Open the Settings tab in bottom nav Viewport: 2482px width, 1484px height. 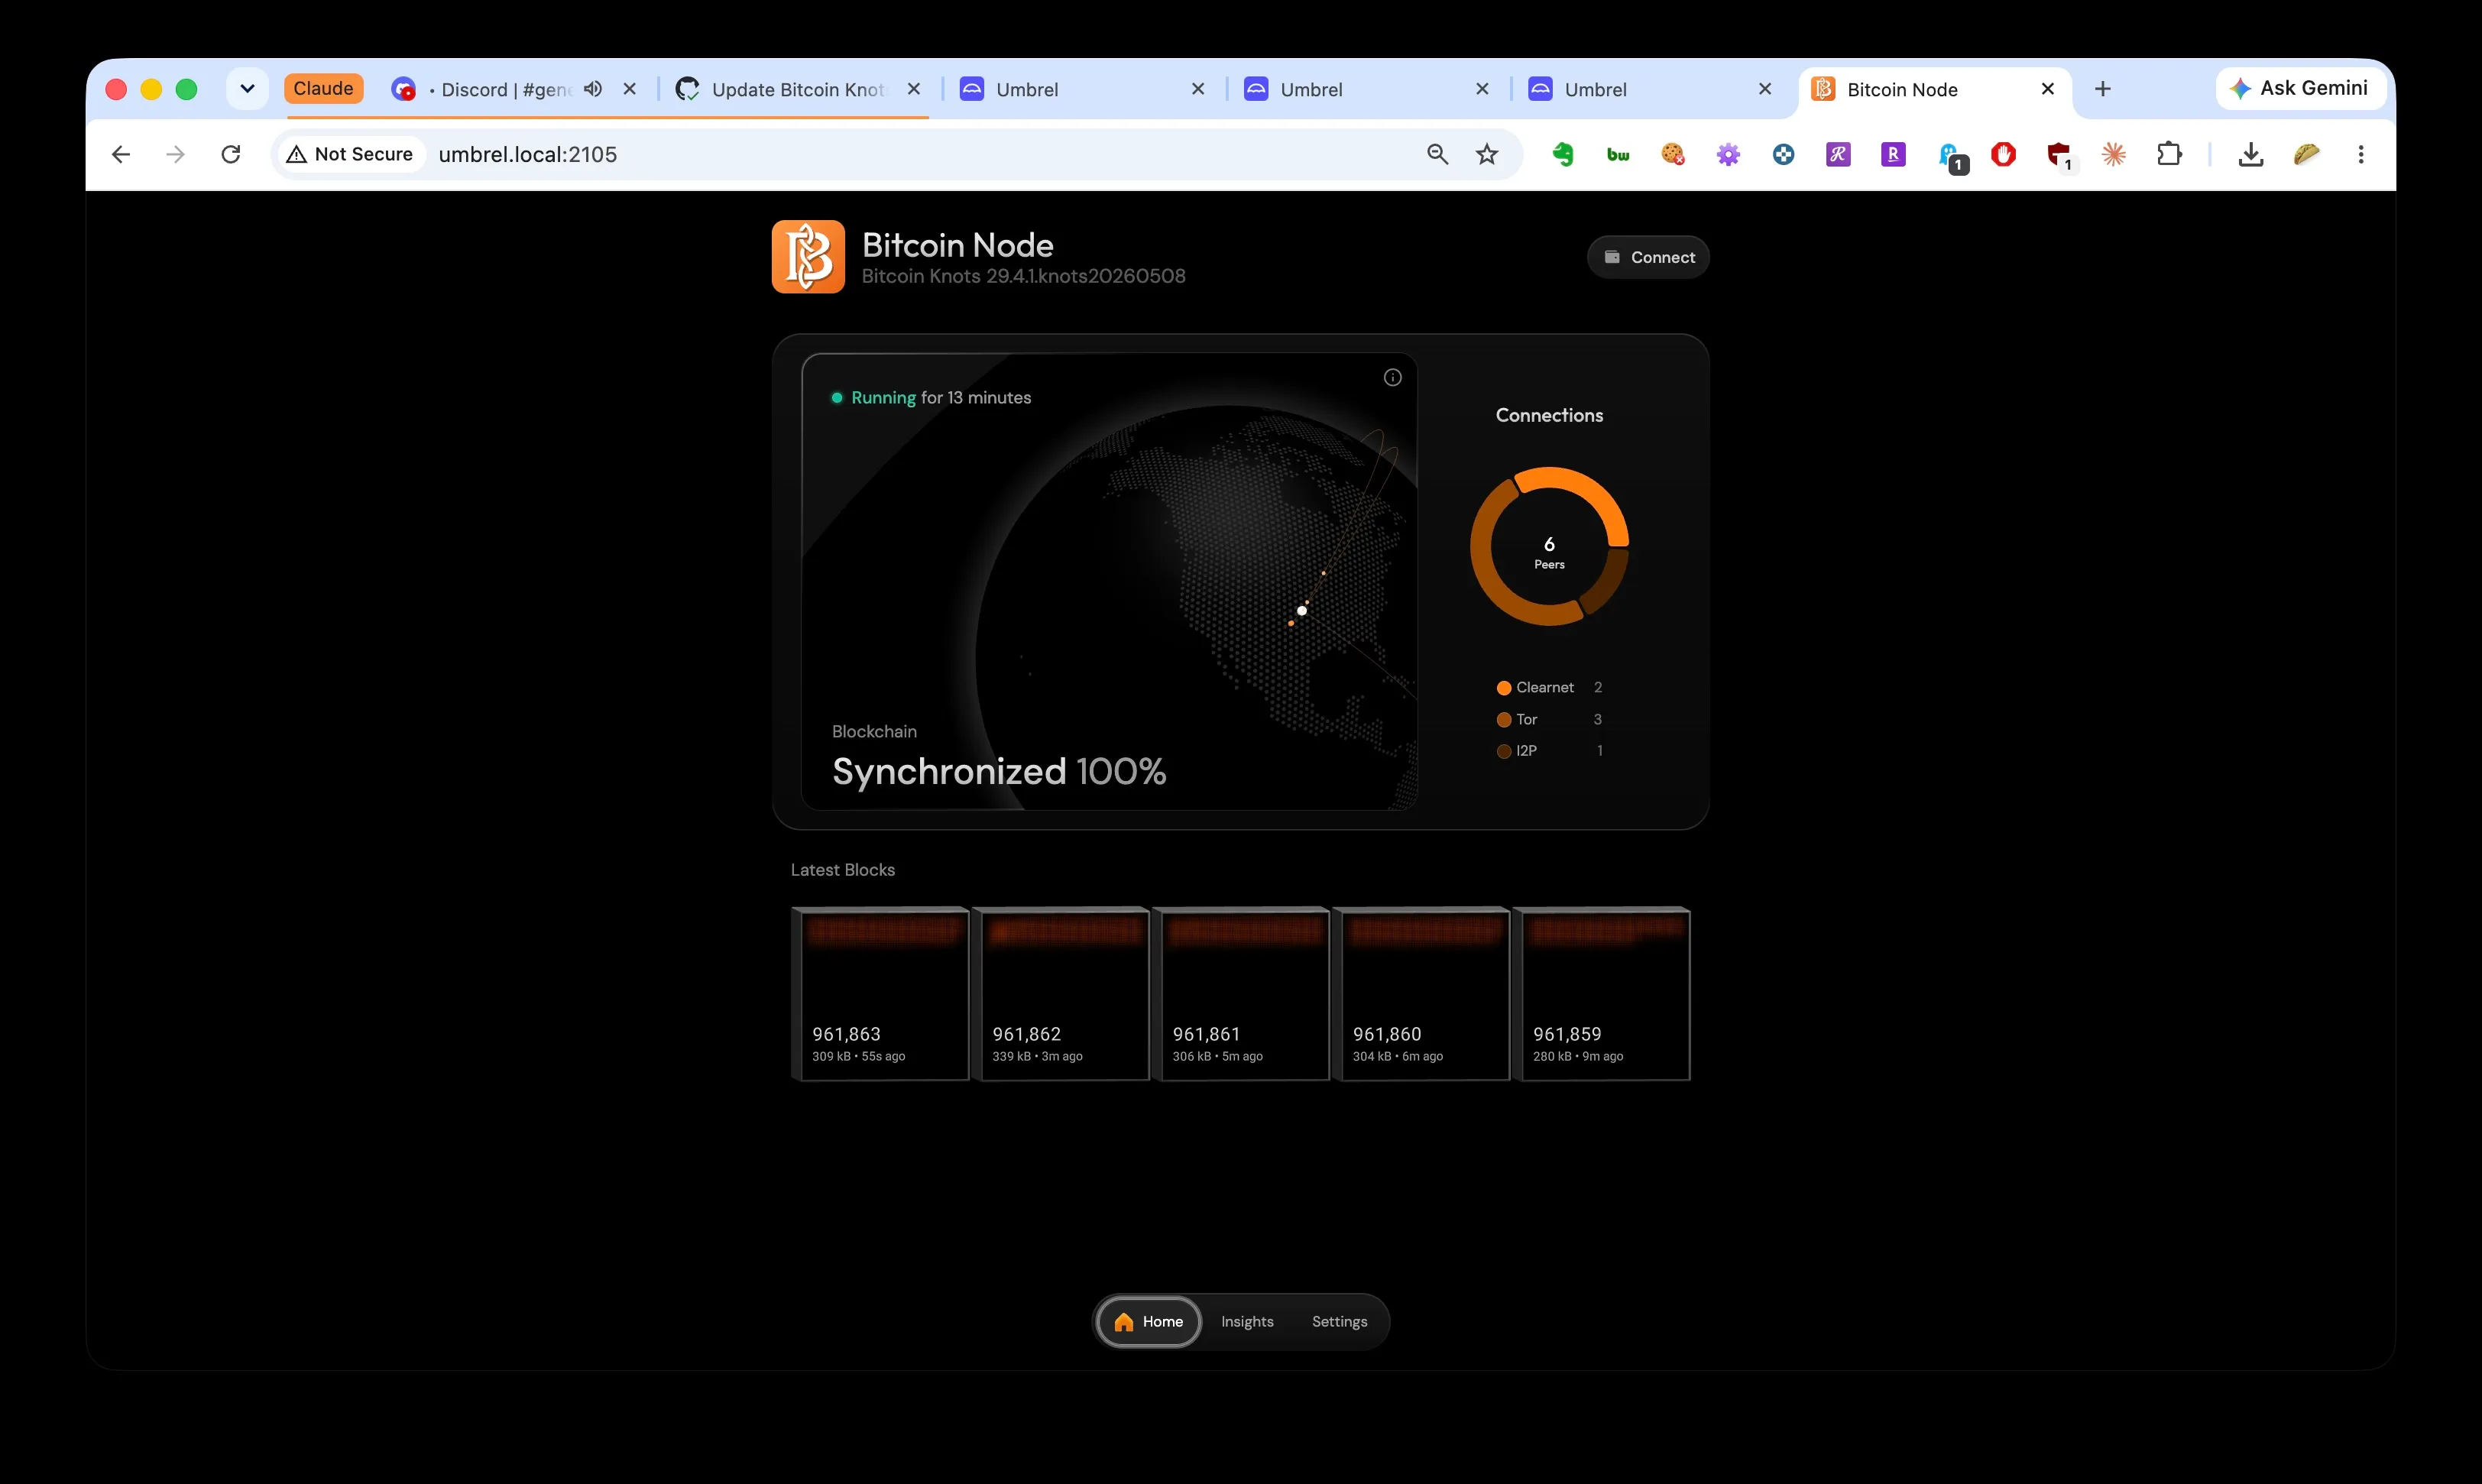tap(1339, 1321)
